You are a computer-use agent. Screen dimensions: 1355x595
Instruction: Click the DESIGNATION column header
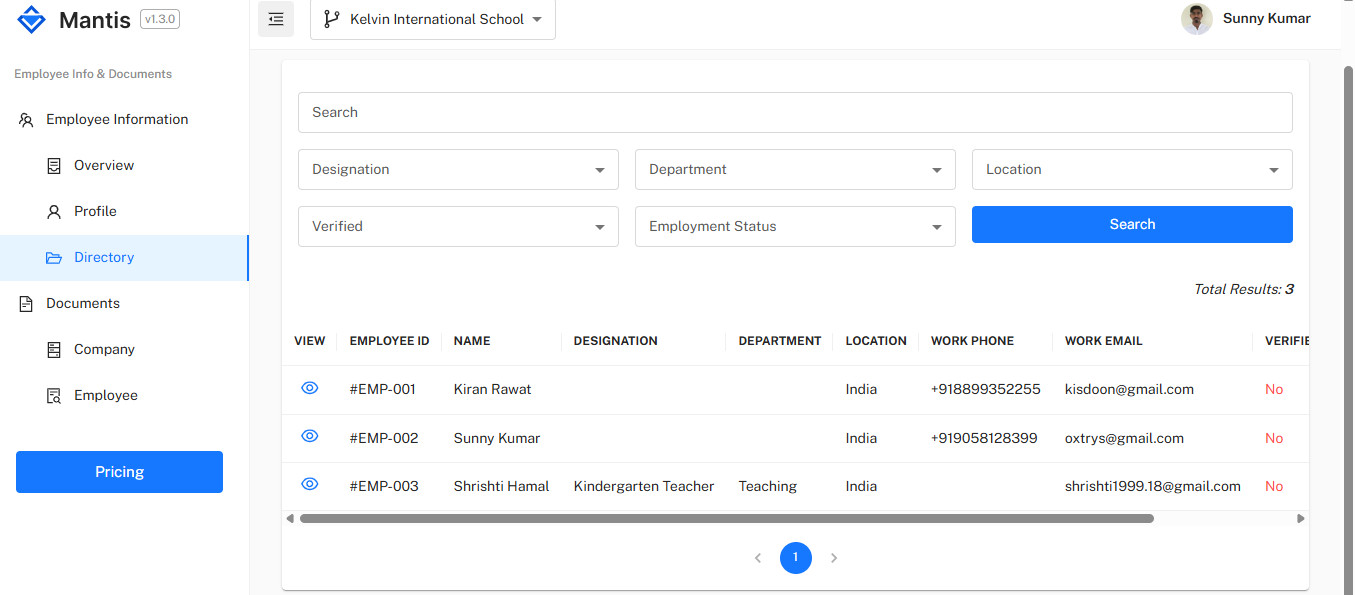[616, 341]
